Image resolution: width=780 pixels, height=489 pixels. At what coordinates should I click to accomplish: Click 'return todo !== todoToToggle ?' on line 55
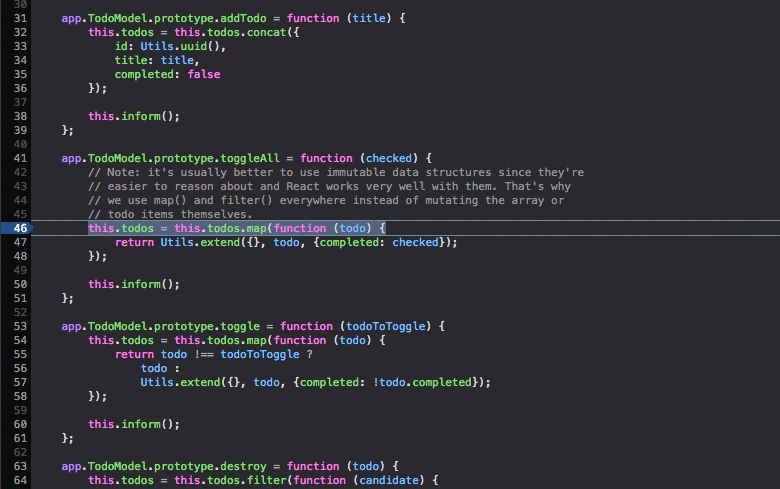[214, 354]
